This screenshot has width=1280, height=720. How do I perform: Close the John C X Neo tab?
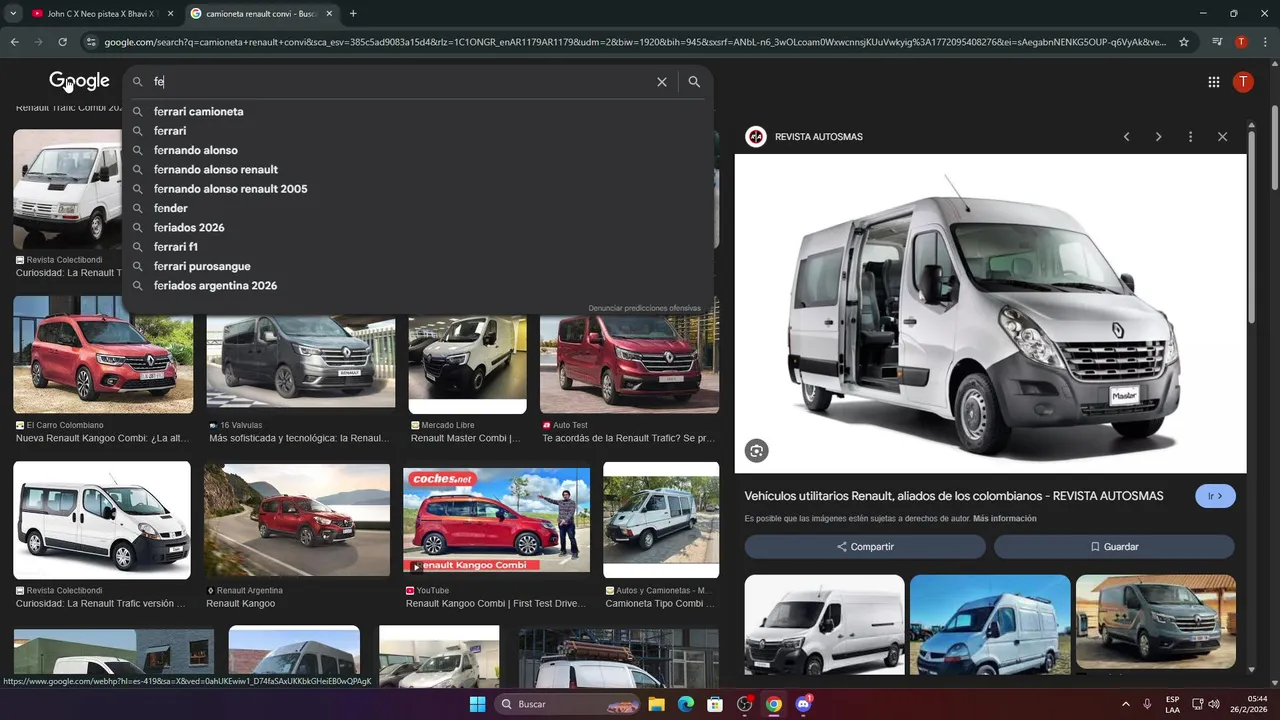pos(170,14)
